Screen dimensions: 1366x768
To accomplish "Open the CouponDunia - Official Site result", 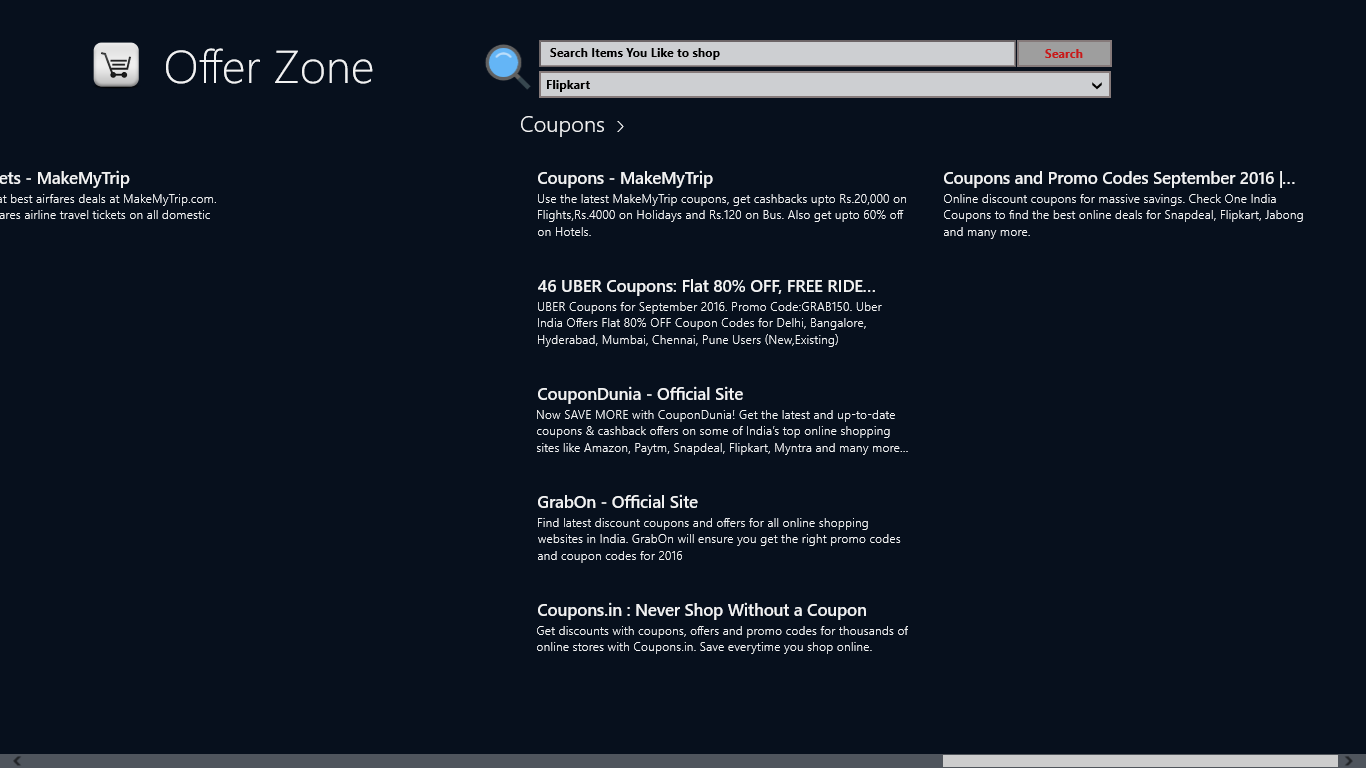I will tap(640, 394).
